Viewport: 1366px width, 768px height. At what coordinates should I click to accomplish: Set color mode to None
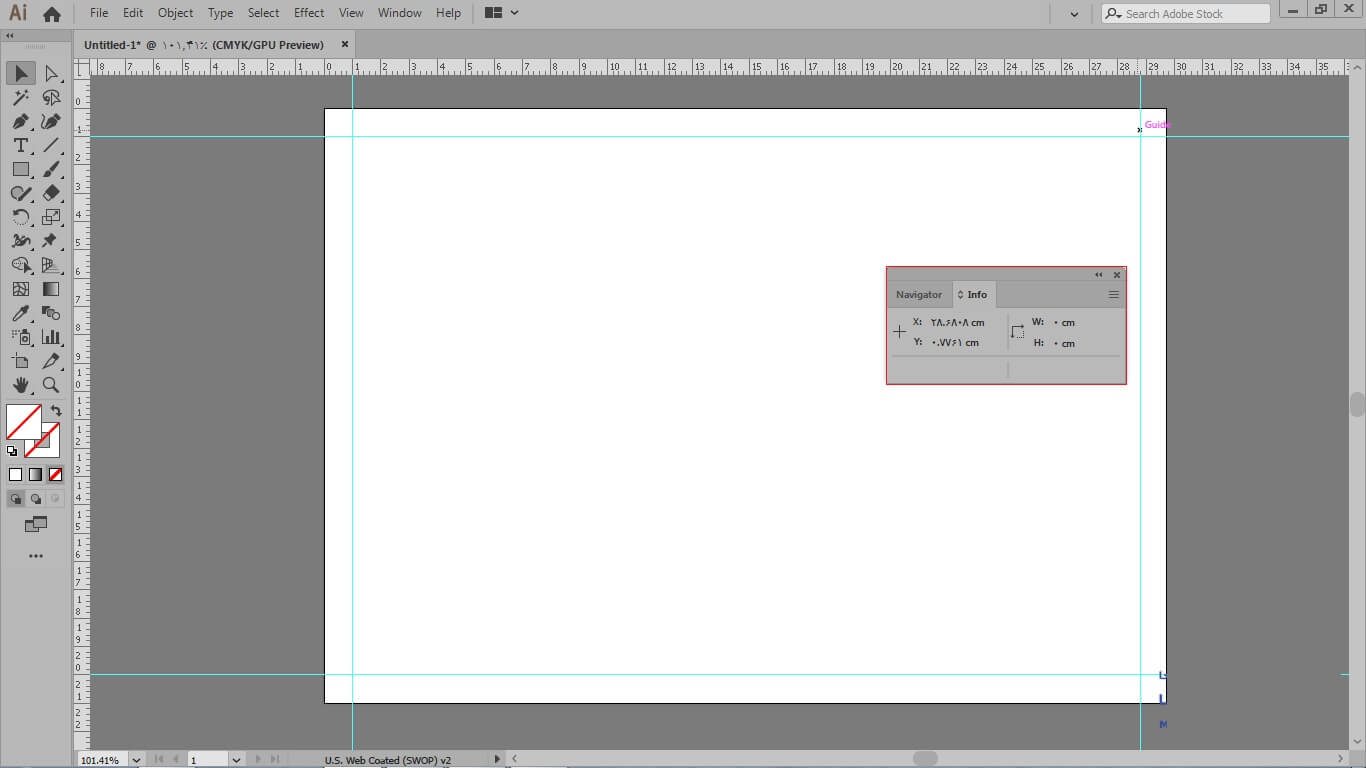(x=55, y=475)
